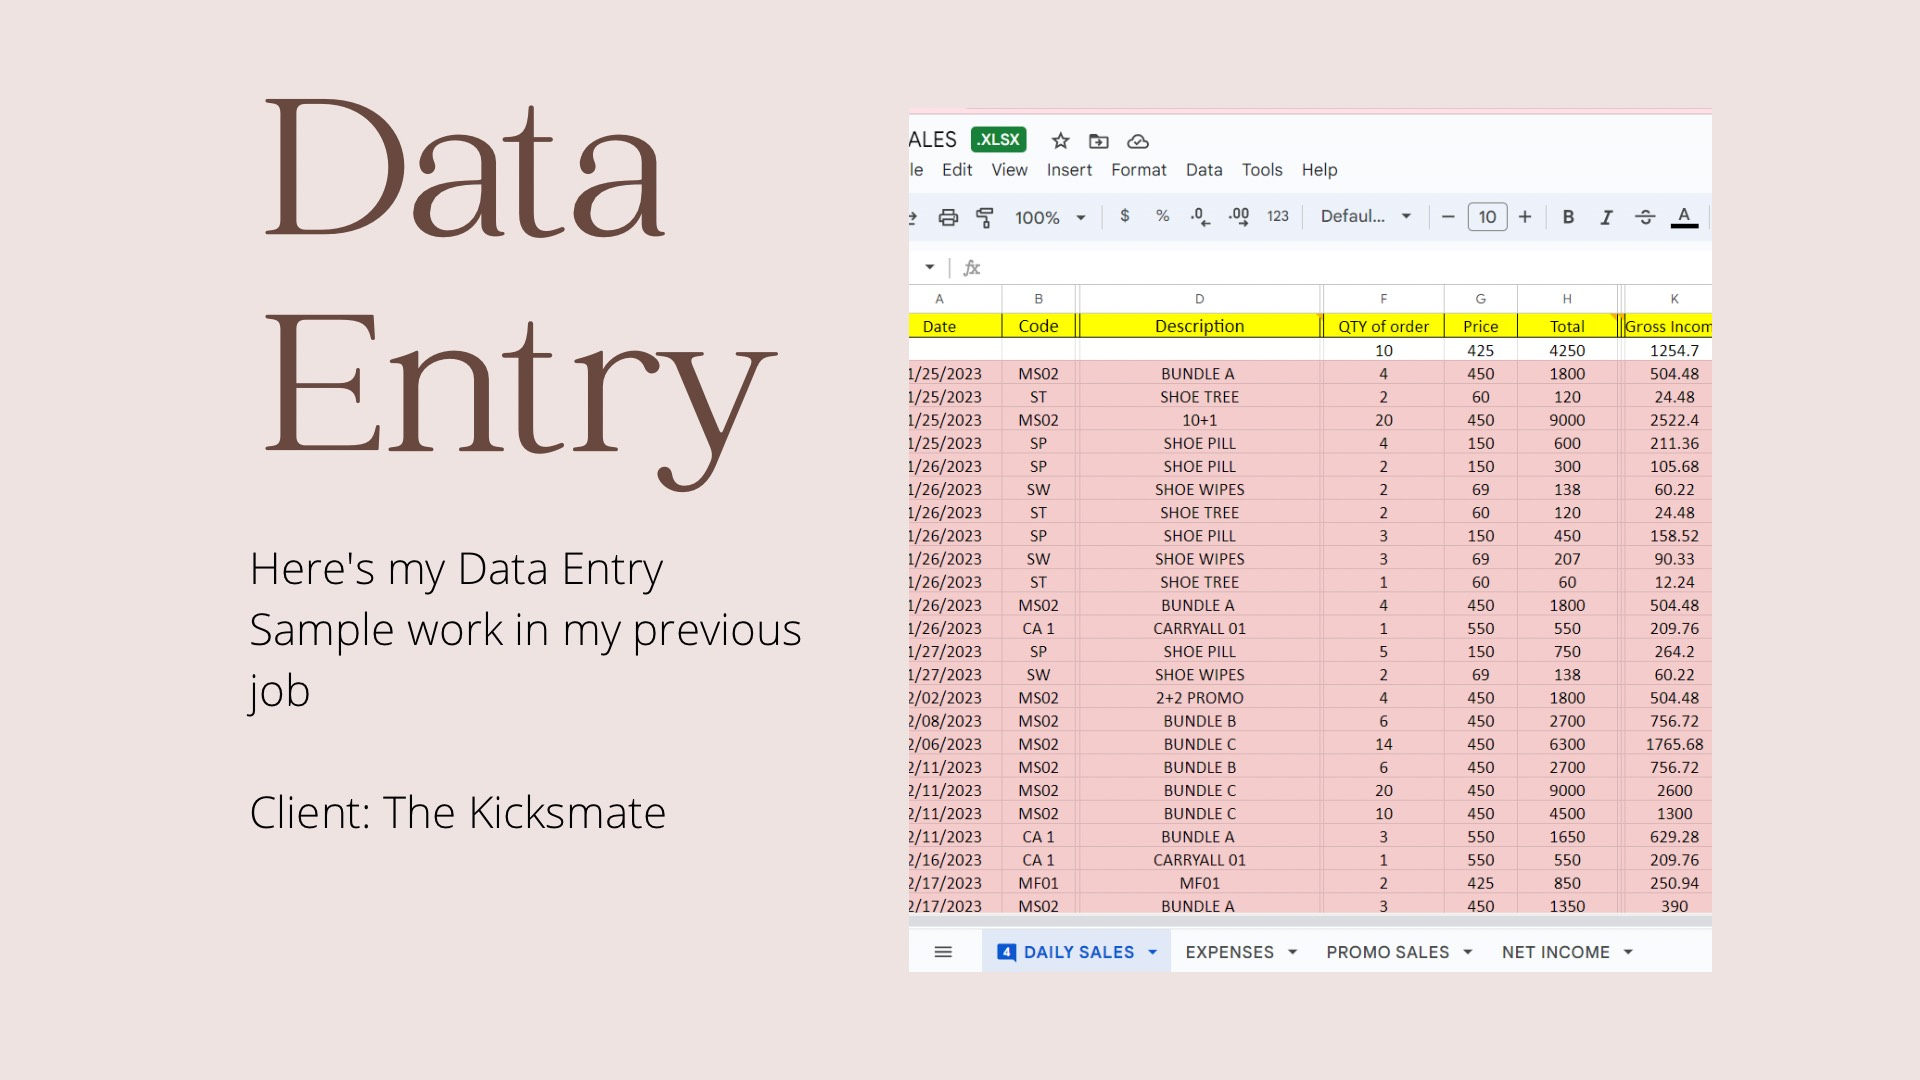Click the move to folder icon
The height and width of the screenshot is (1080, 1920).
[x=1099, y=141]
